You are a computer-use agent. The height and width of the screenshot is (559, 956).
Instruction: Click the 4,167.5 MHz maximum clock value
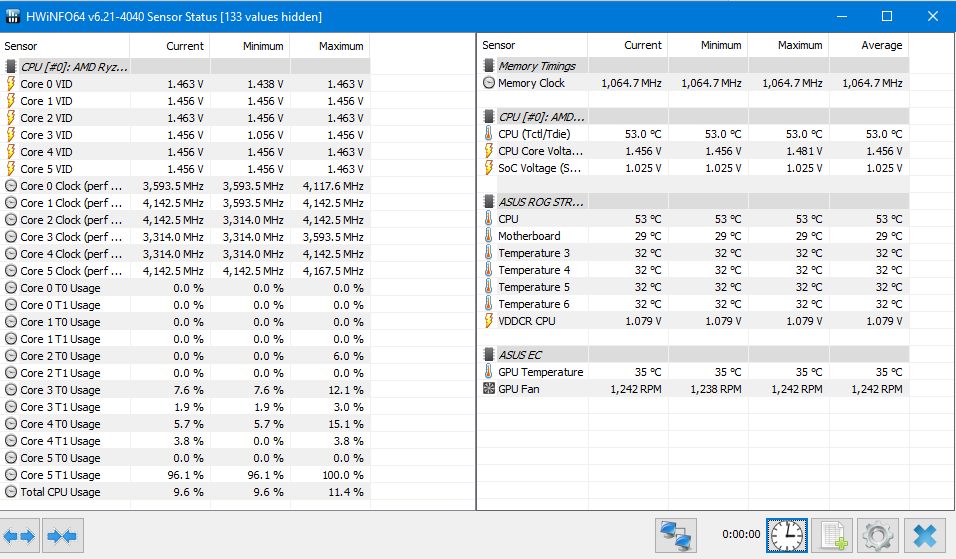pos(333,271)
